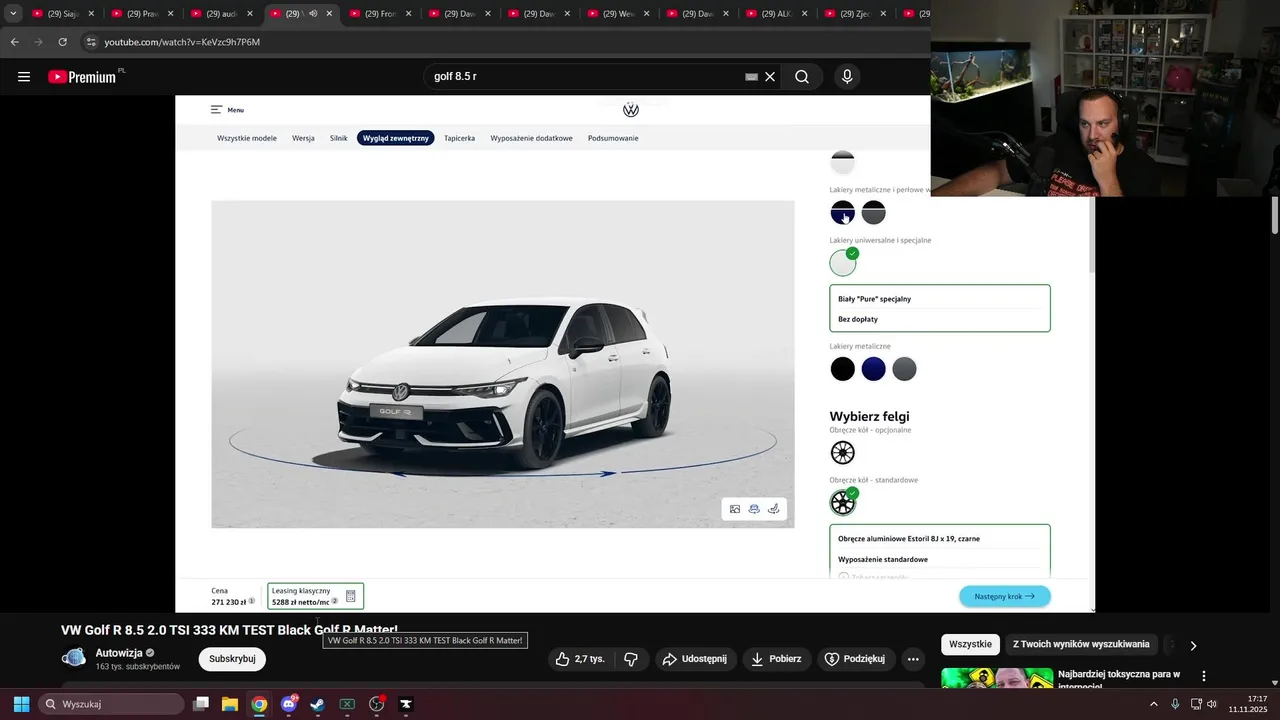Screen dimensions: 1280x720
Task: Open Task View from taskbar
Action: tap(201, 704)
